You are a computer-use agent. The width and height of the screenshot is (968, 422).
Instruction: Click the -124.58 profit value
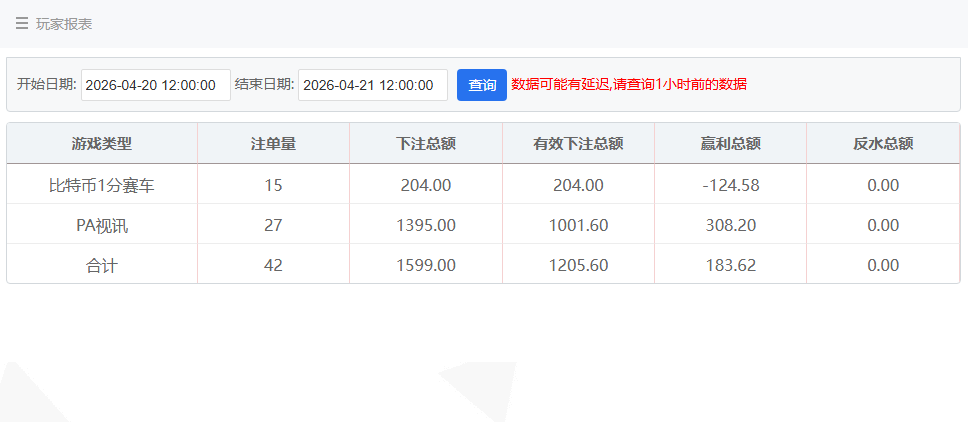pos(730,185)
